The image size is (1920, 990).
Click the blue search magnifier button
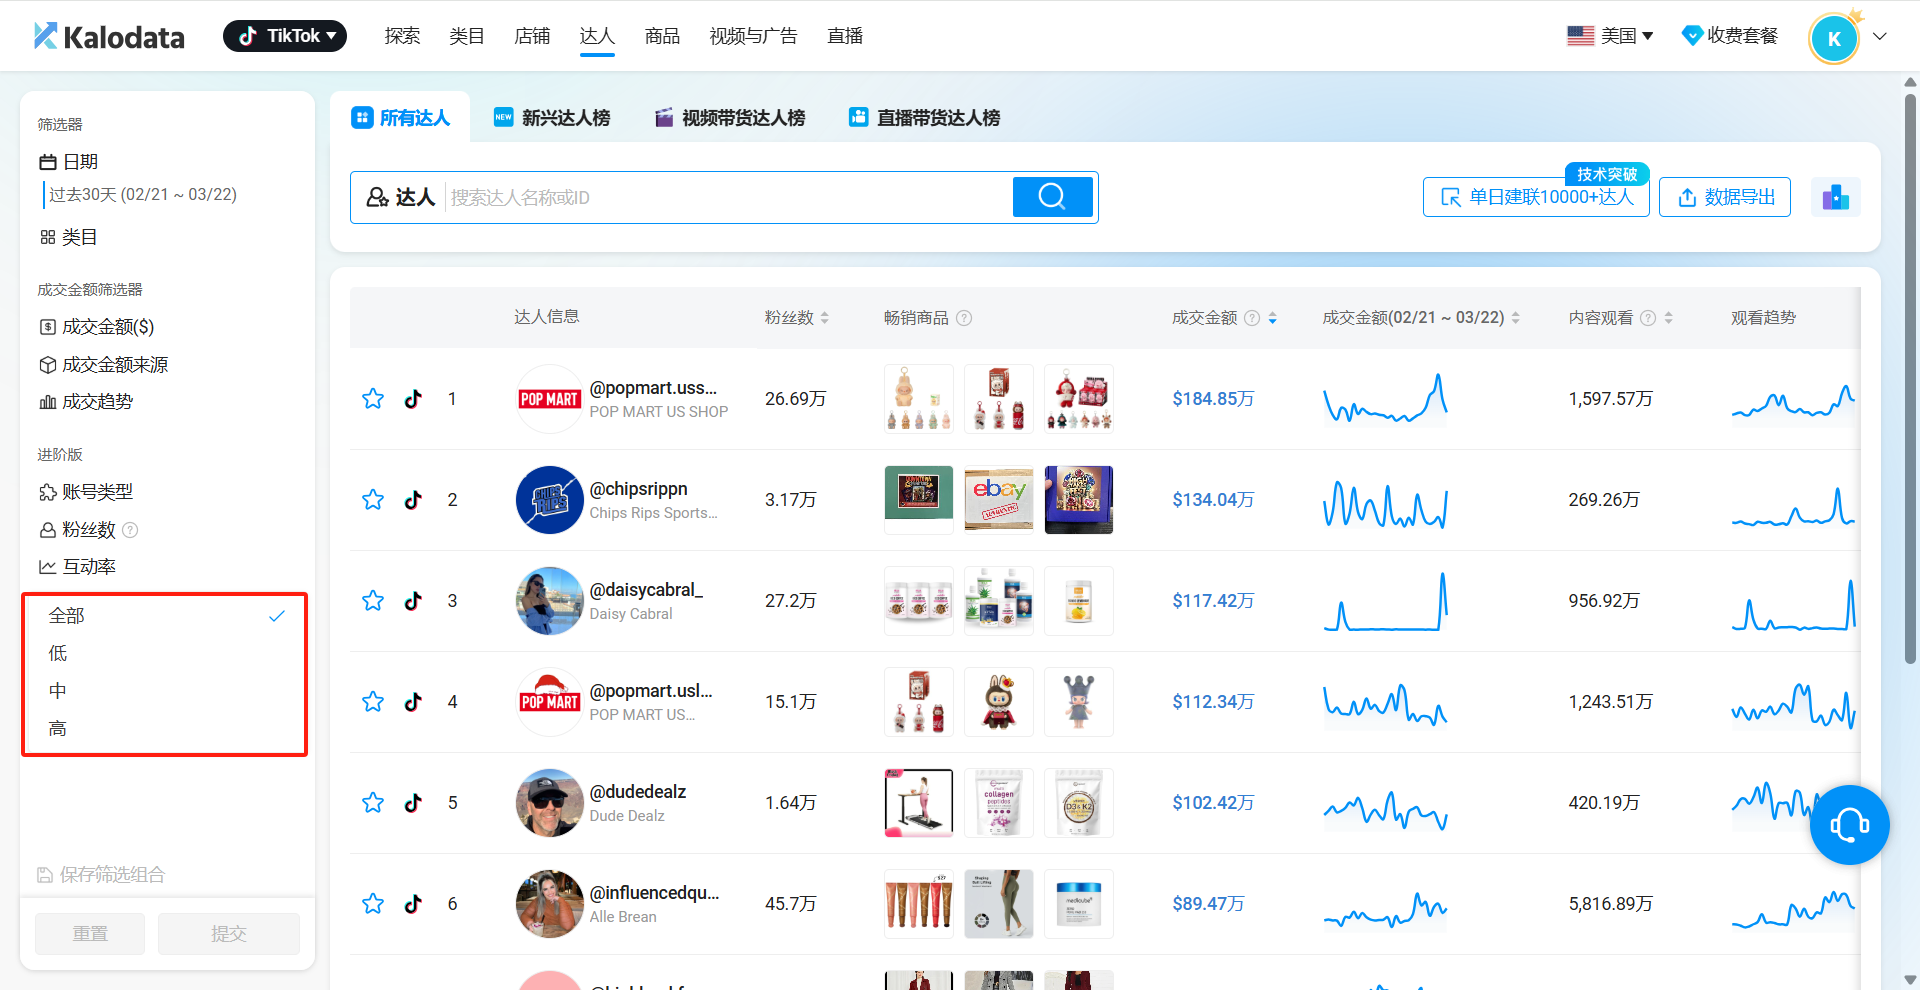1052,197
